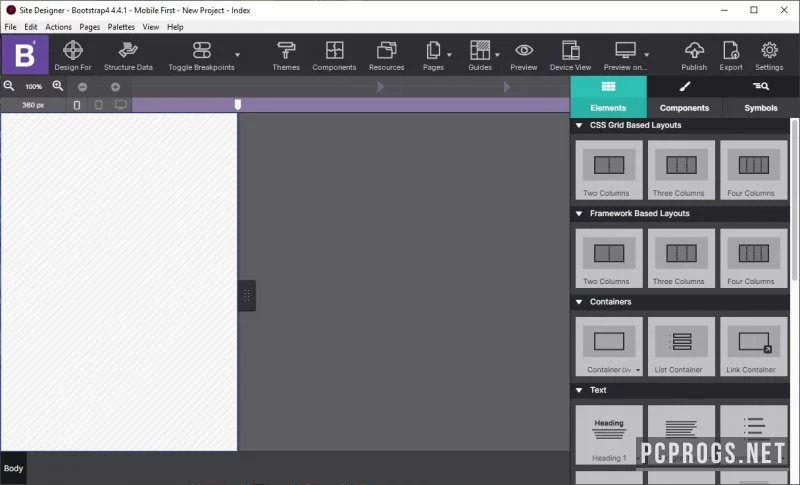Image resolution: width=800 pixels, height=485 pixels.
Task: Click the Pages toolbar icon
Action: click(433, 50)
